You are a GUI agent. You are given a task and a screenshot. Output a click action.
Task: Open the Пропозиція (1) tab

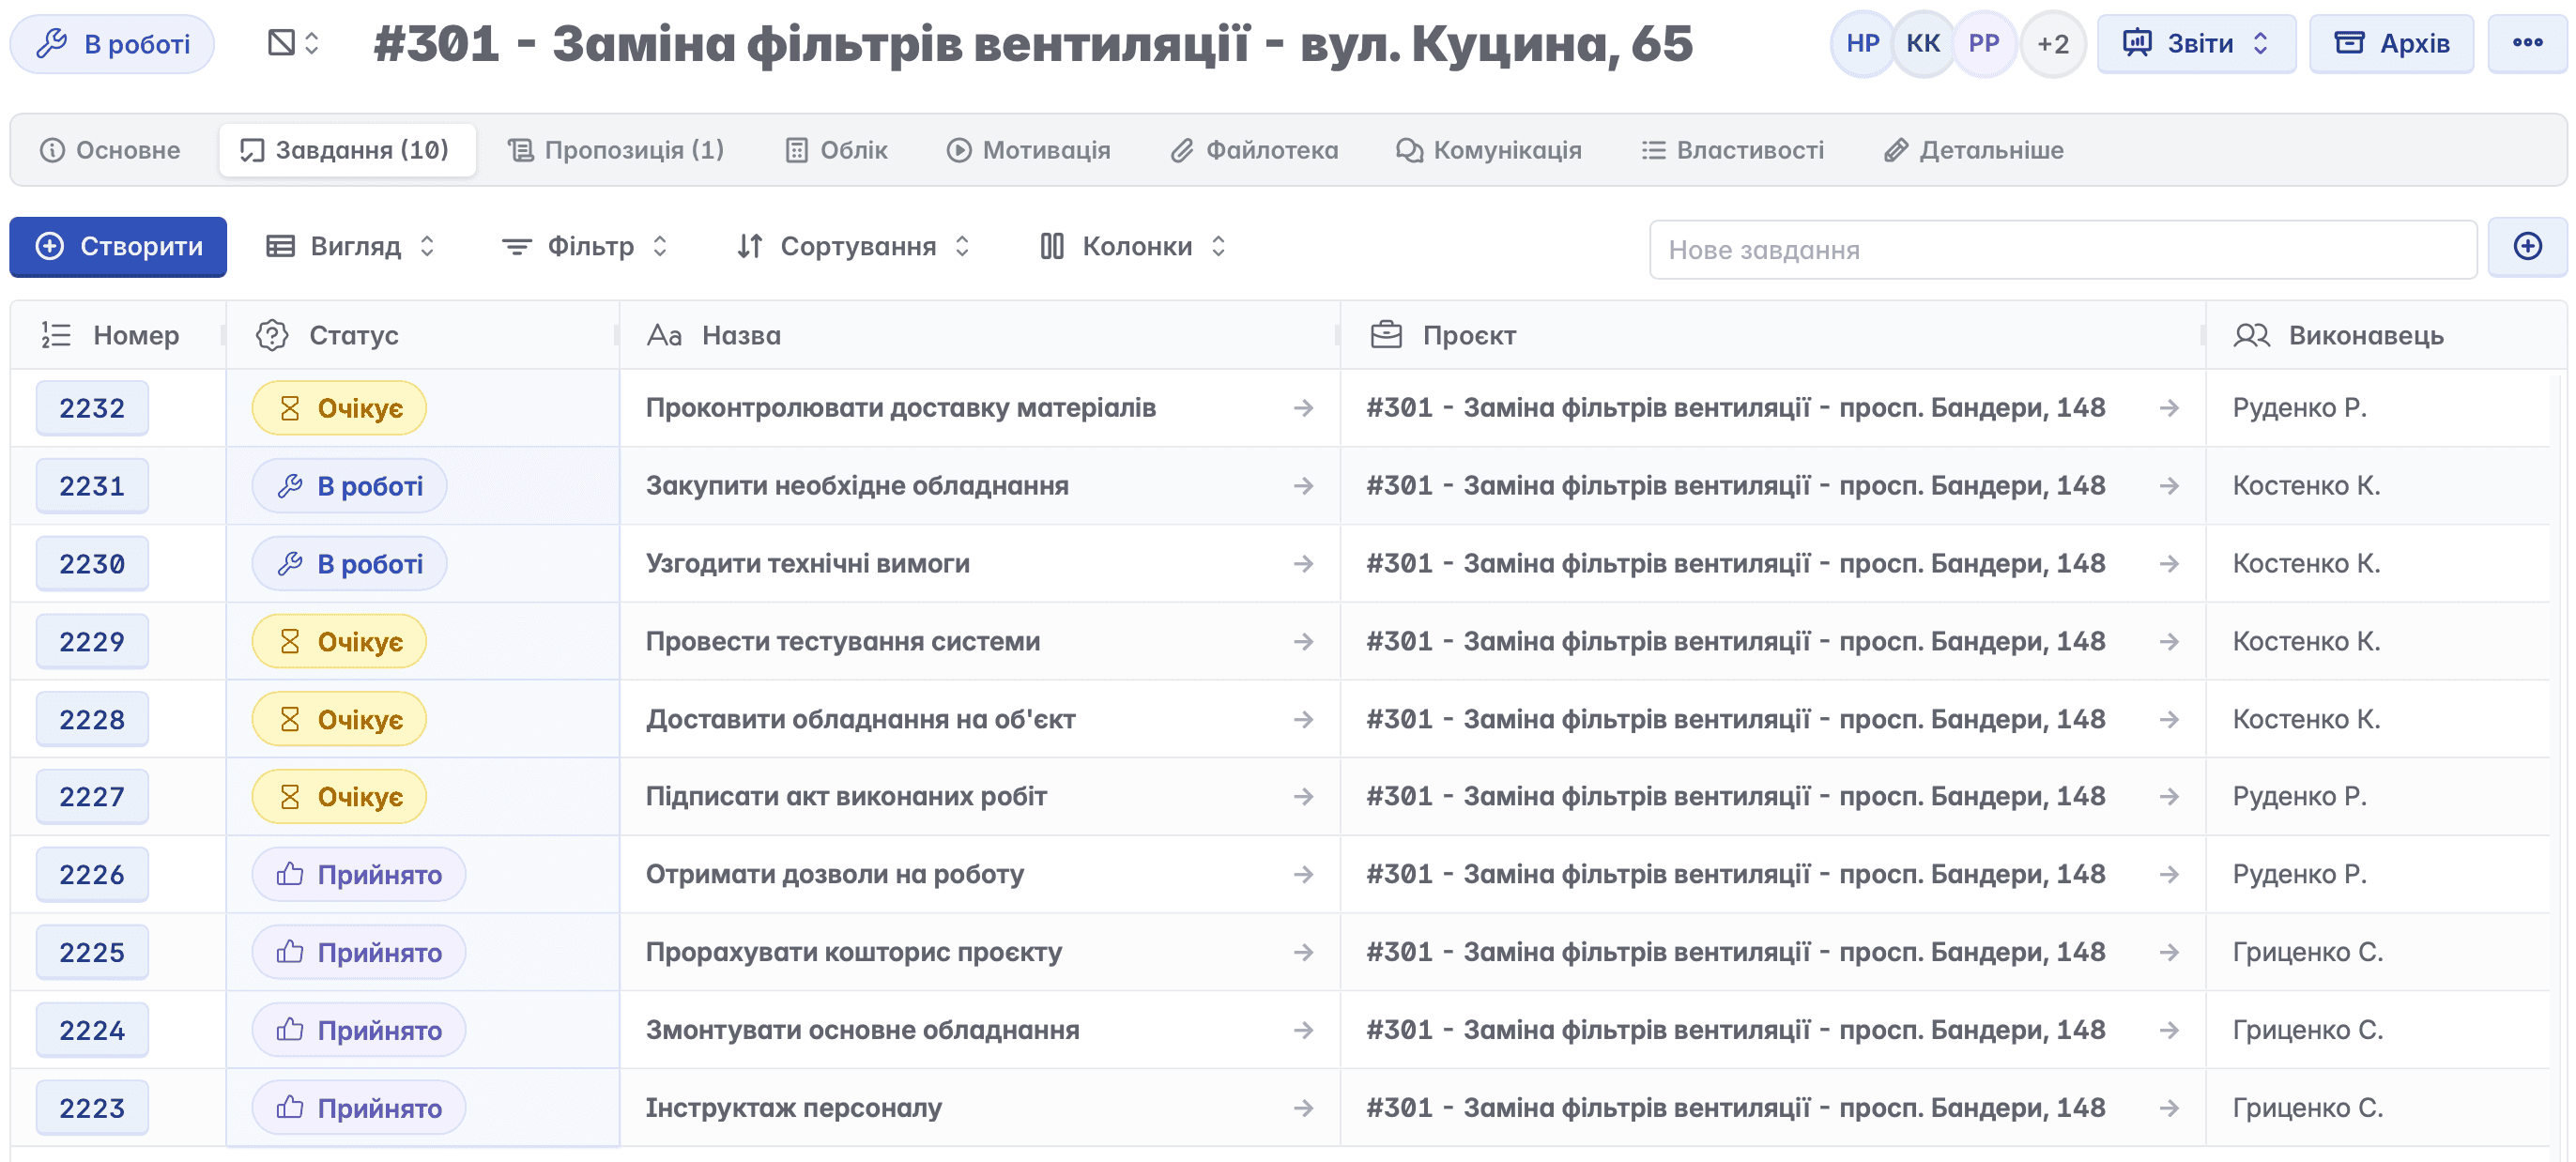click(616, 150)
